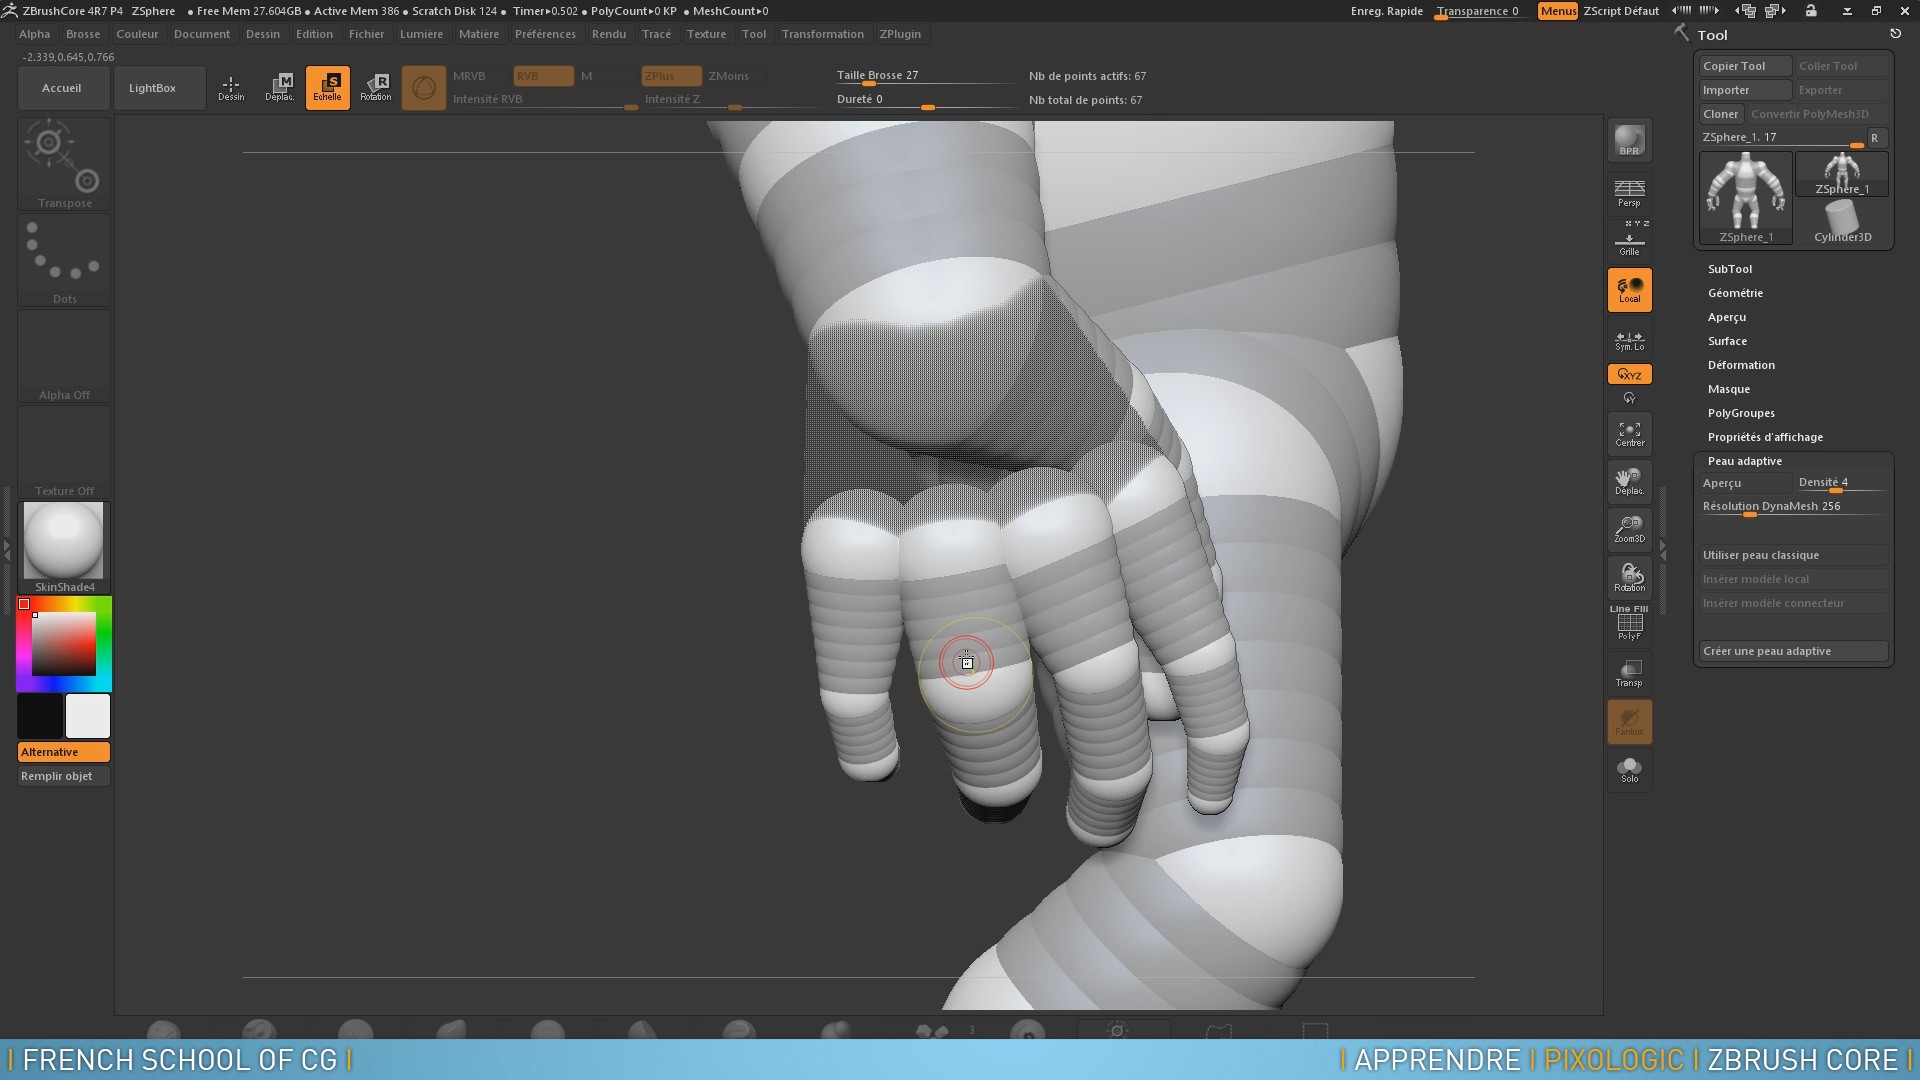Click the Accueil button
The image size is (1920, 1080).
point(62,88)
